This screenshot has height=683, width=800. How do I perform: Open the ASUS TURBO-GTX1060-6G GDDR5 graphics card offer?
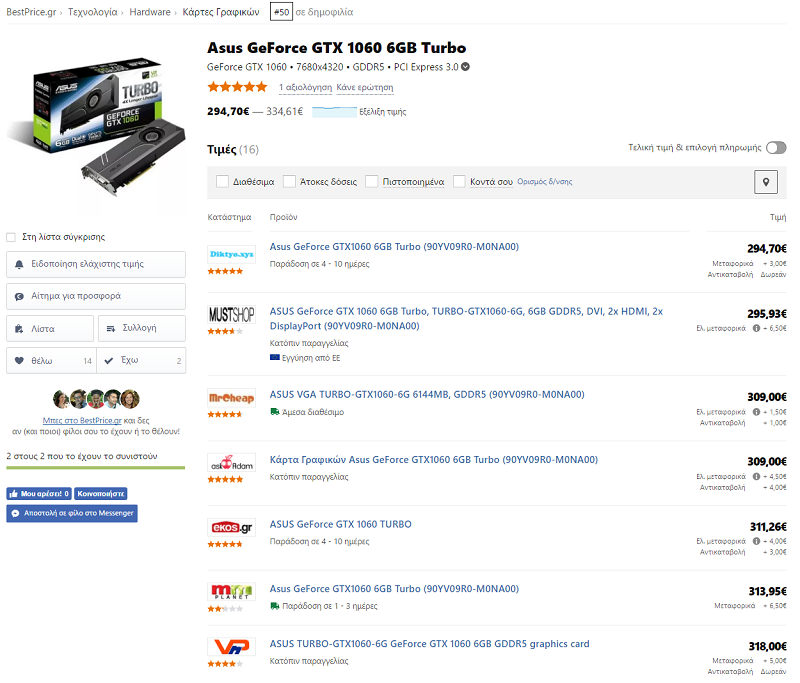430,644
